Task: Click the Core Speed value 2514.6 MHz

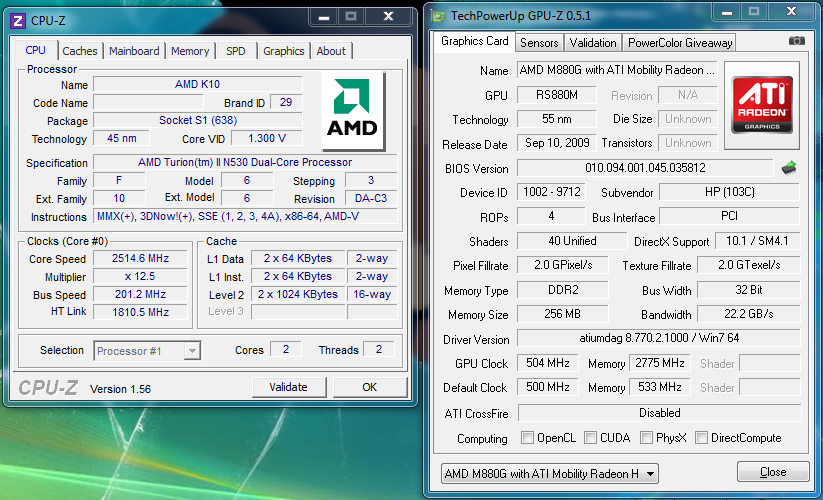Action: 140,258
